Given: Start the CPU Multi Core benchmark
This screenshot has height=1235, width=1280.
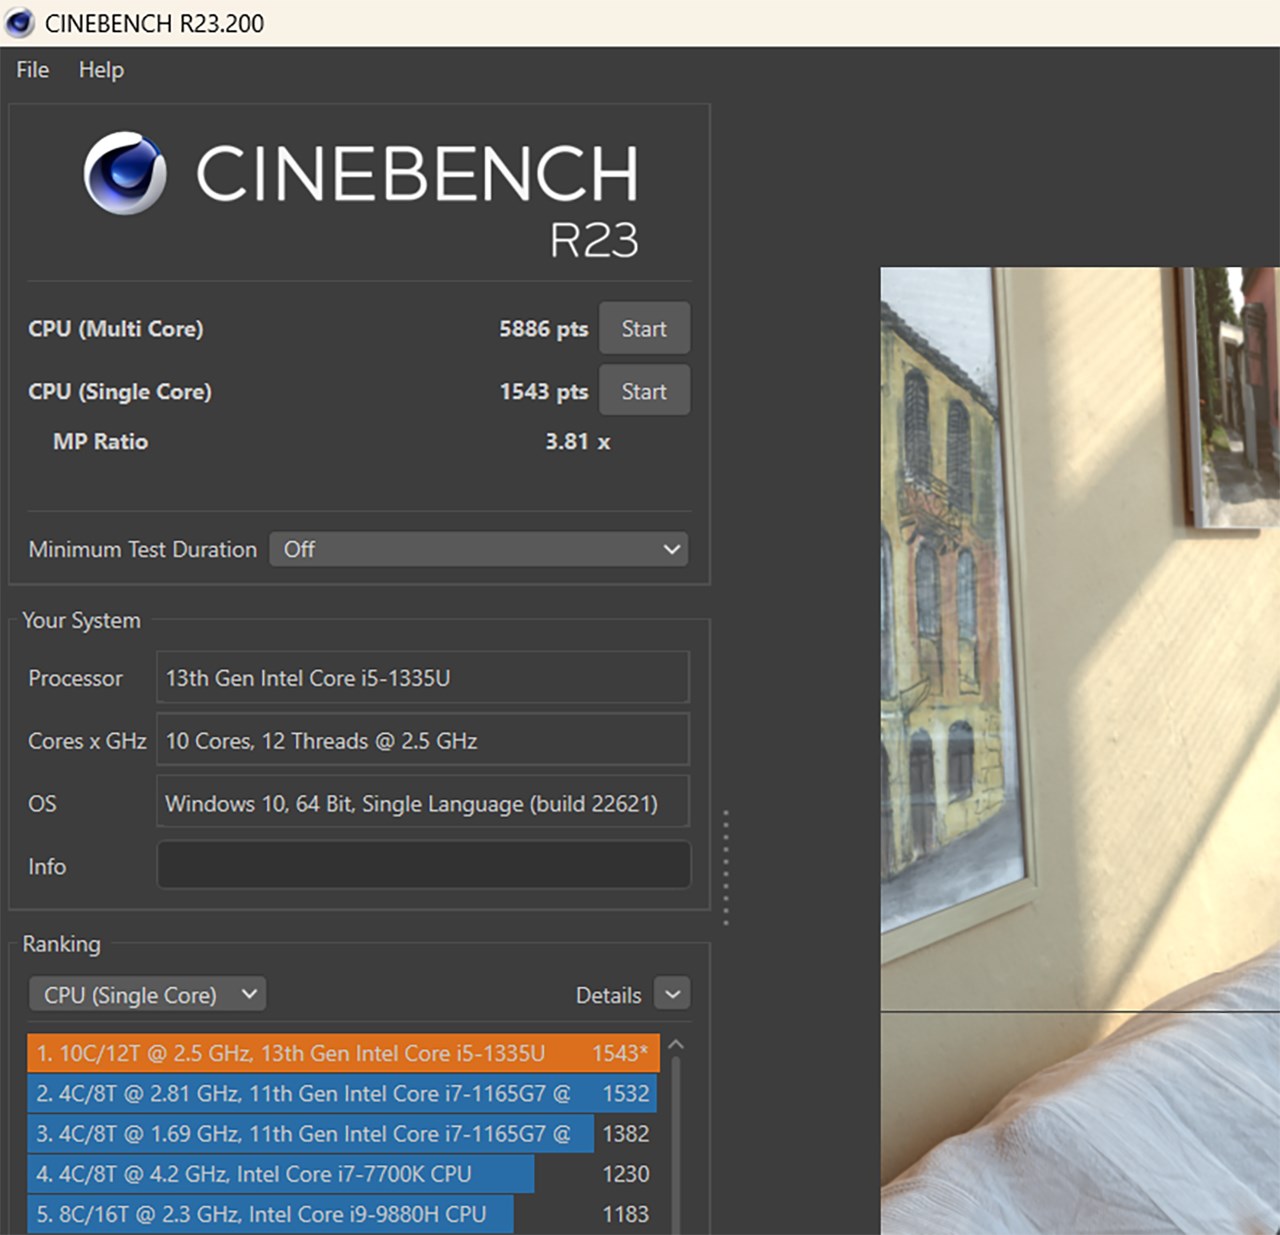Looking at the screenshot, I should (x=644, y=328).
